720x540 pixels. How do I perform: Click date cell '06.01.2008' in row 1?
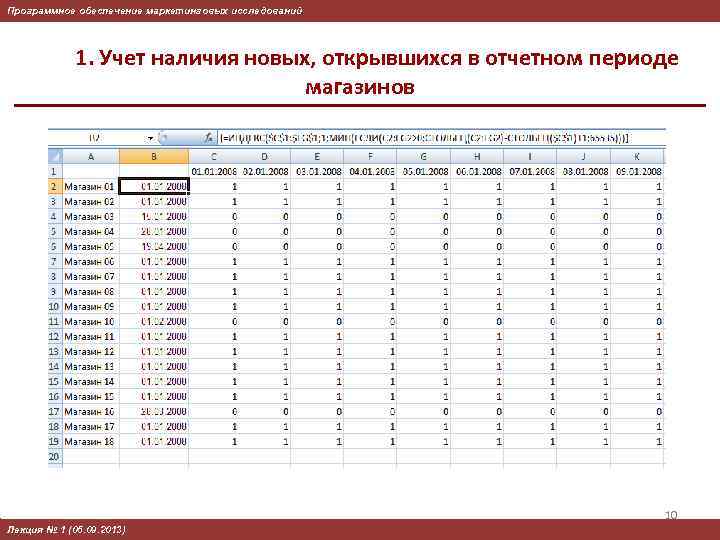pos(477,172)
